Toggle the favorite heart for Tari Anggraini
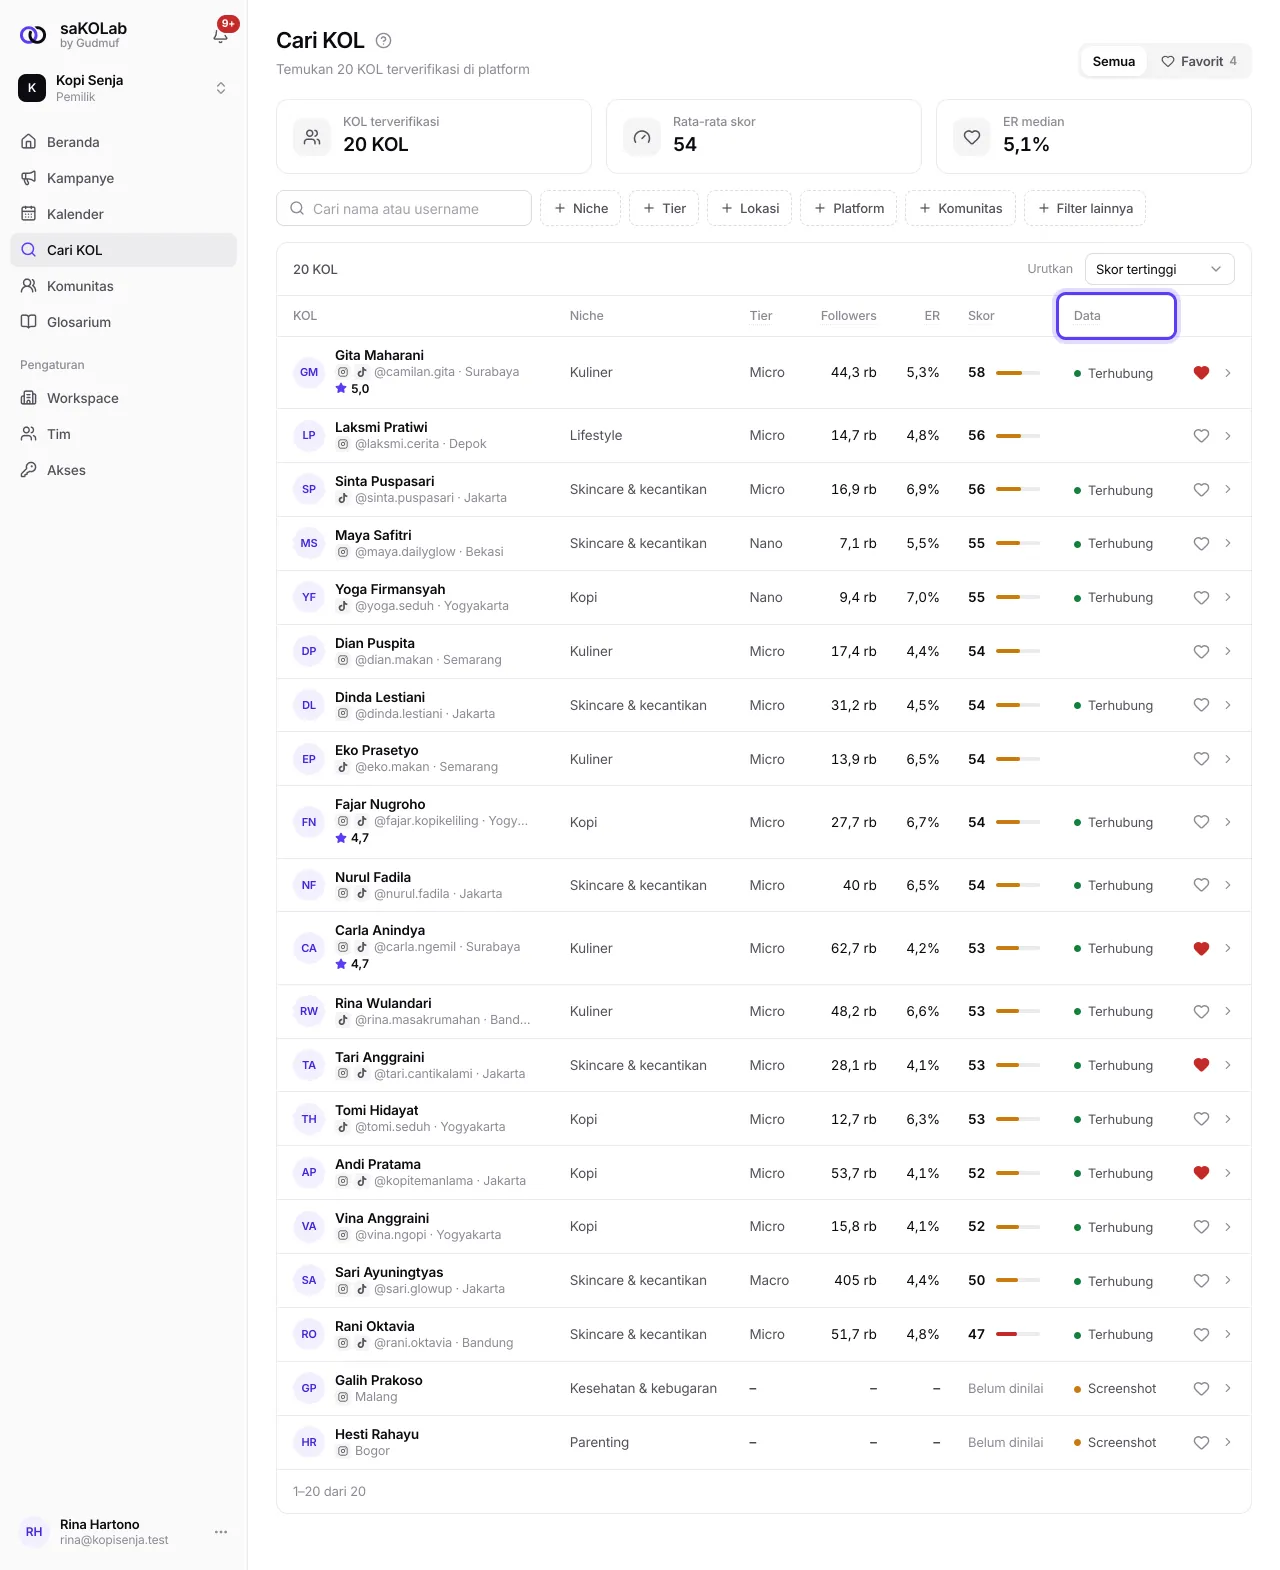 coord(1201,1065)
